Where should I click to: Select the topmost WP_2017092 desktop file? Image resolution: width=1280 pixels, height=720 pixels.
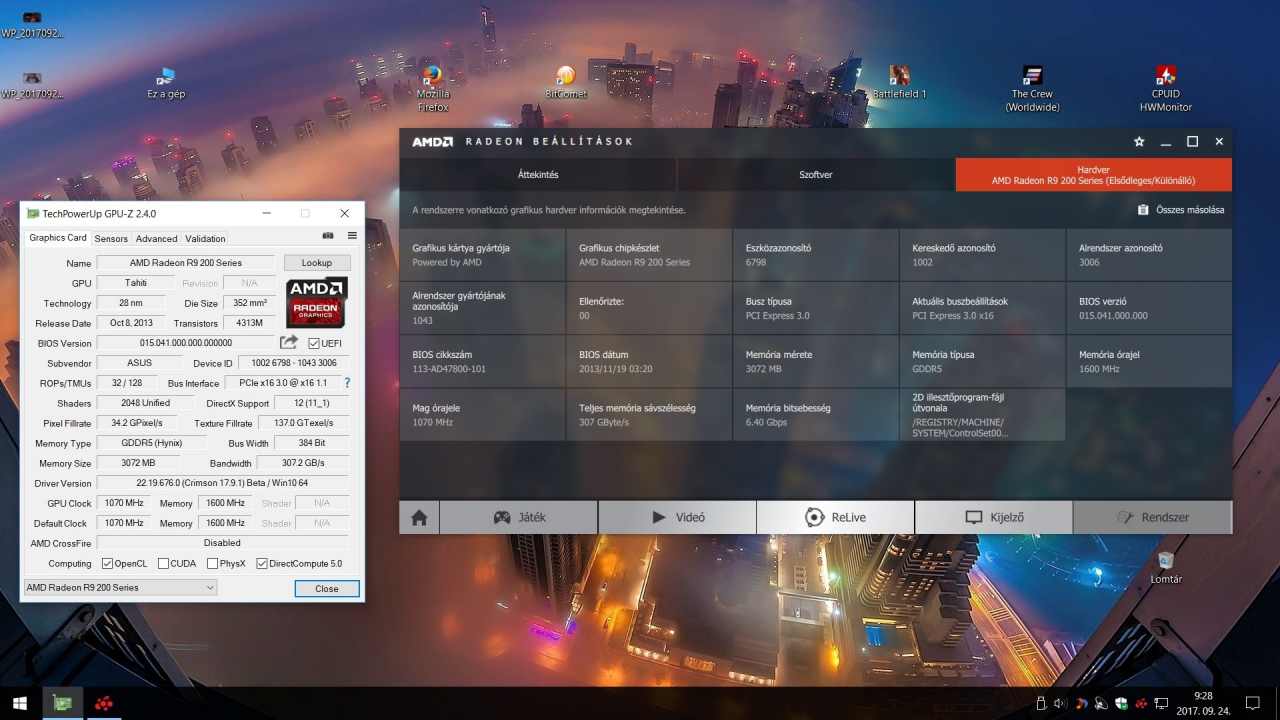(x=32, y=23)
